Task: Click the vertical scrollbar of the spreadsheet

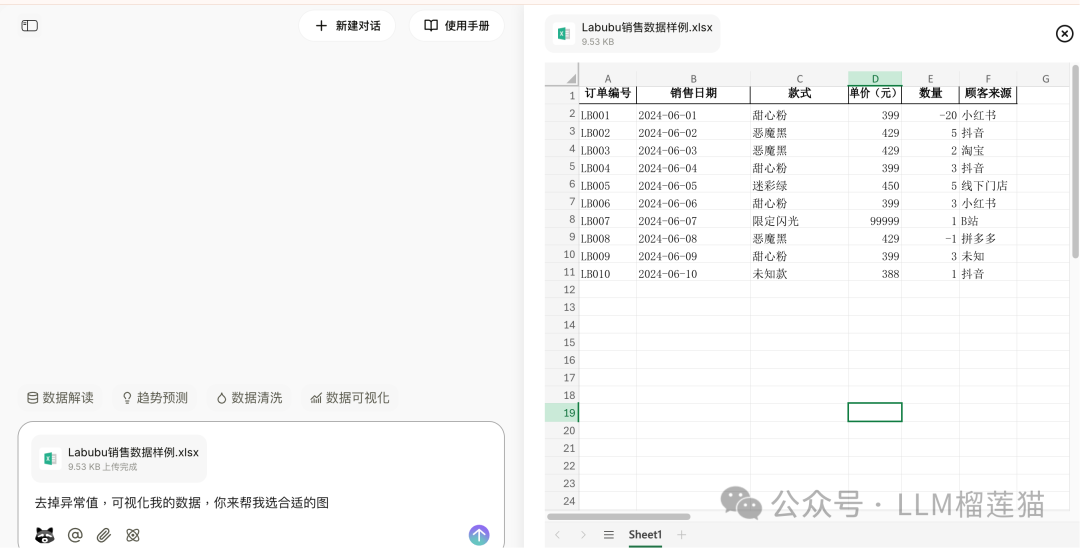Action: 1075,162
